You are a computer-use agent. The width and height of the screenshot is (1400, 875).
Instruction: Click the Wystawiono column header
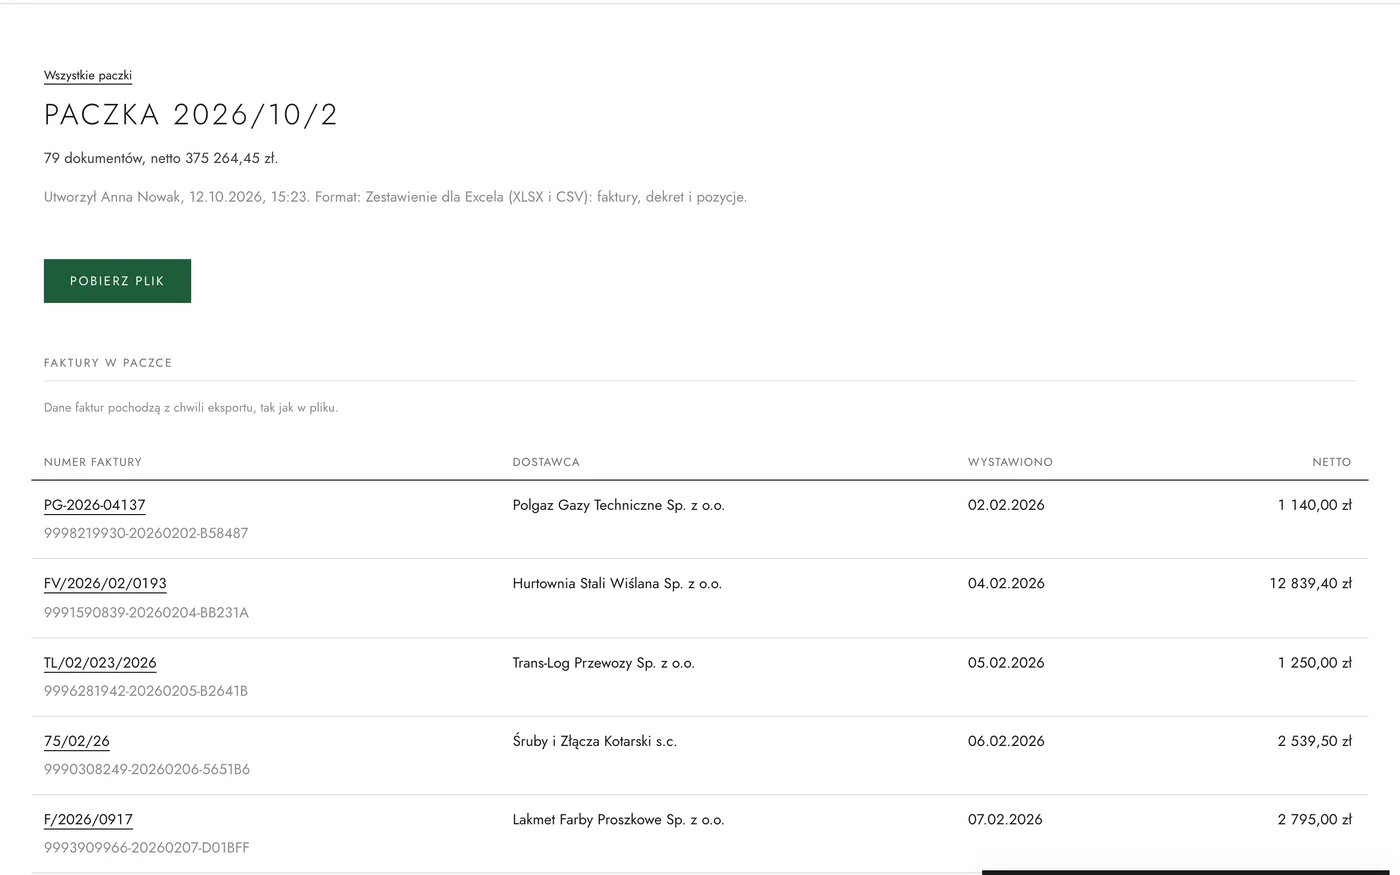tap(1010, 462)
